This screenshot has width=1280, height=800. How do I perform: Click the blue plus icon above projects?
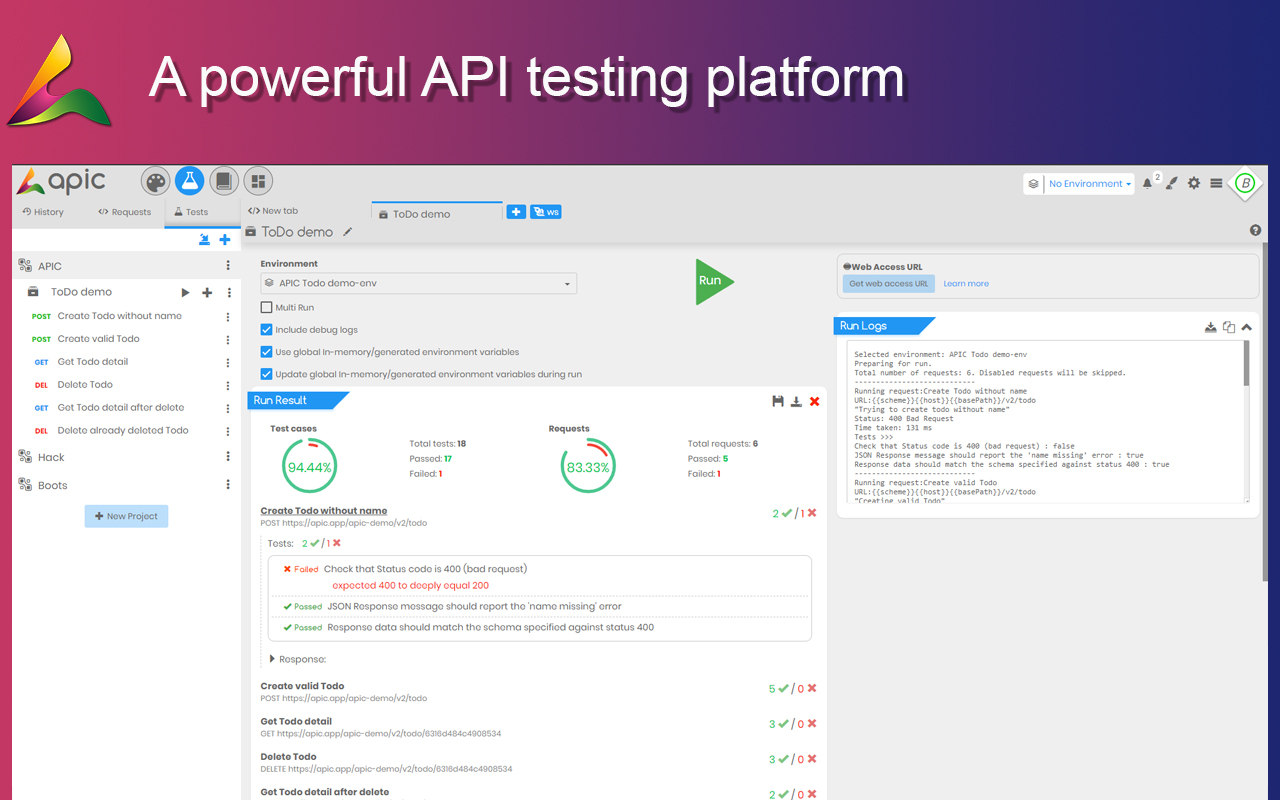pyautogui.click(x=225, y=239)
